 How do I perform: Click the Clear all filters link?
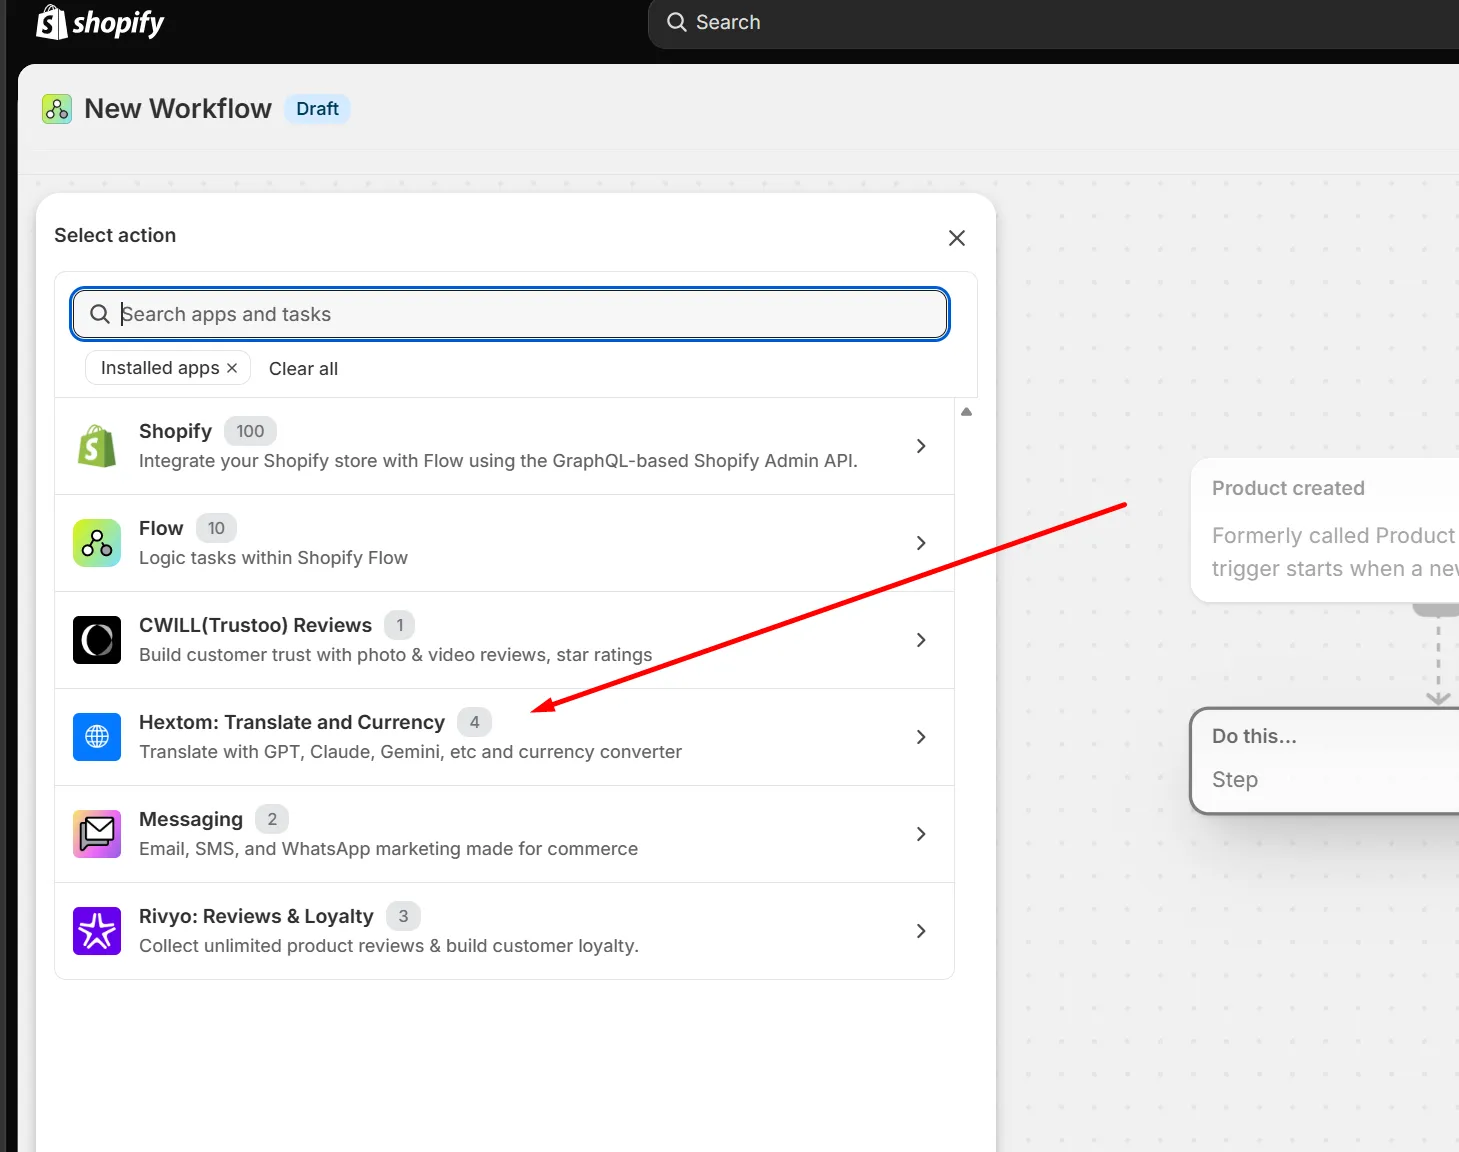tap(303, 369)
